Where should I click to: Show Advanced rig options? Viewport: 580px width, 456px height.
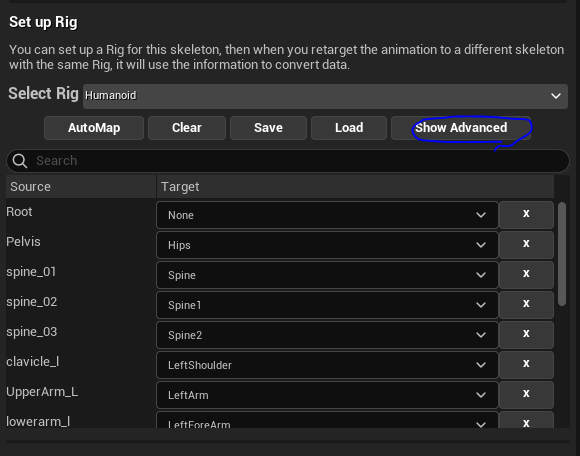[x=461, y=128]
